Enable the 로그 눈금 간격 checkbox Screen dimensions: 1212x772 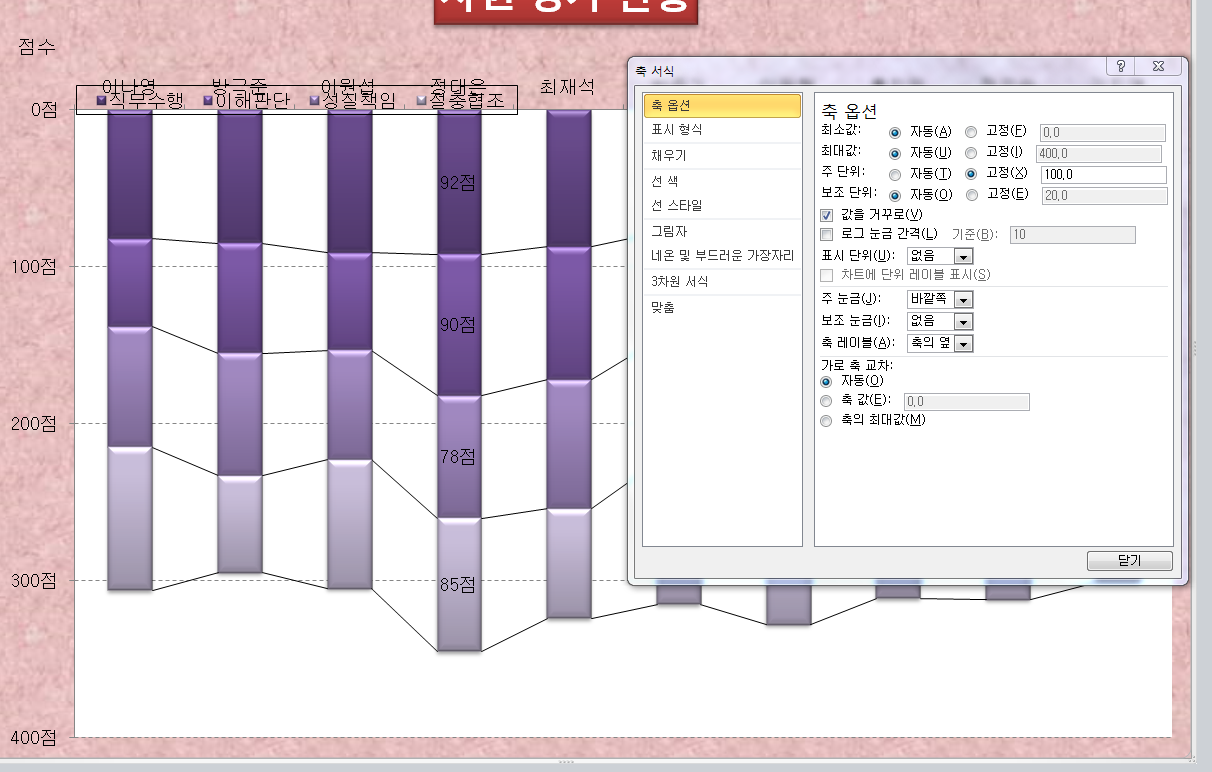(826, 234)
